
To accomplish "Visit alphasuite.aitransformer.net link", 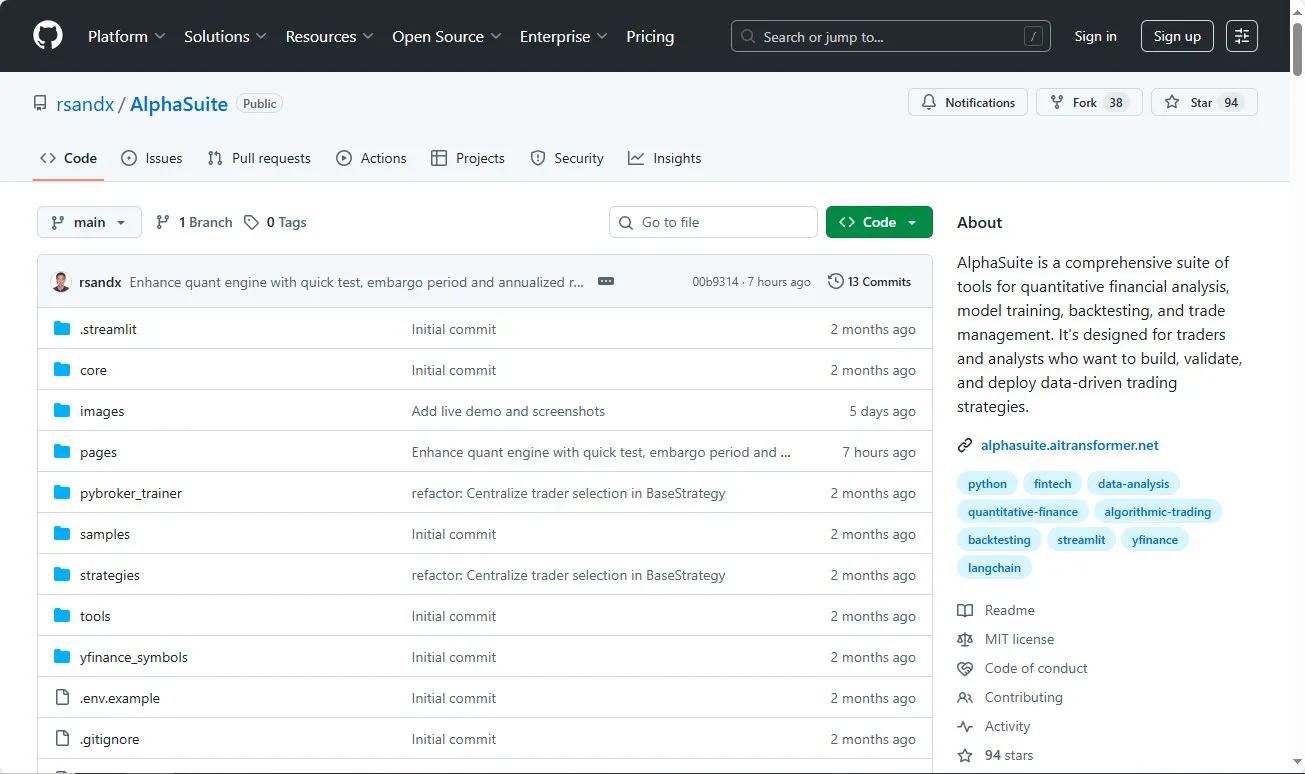I will pyautogui.click(x=1069, y=445).
